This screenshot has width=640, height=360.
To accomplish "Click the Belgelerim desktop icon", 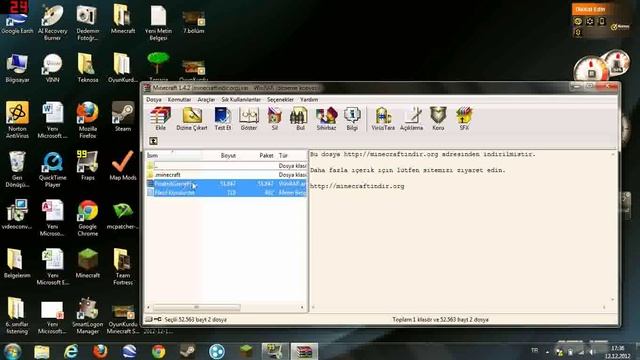I will pyautogui.click(x=17, y=264).
